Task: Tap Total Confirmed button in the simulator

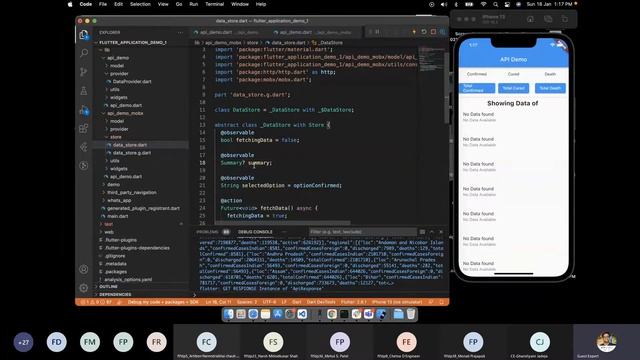Action: (477, 88)
